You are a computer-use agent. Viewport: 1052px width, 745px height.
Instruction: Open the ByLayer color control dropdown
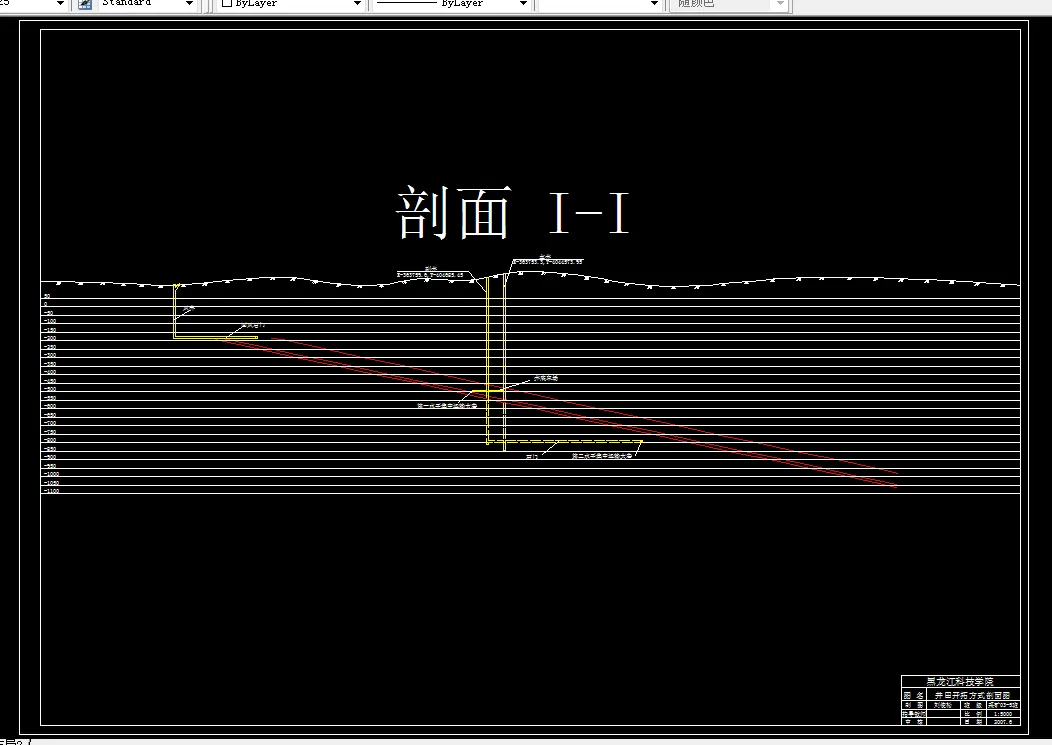coord(357,3)
